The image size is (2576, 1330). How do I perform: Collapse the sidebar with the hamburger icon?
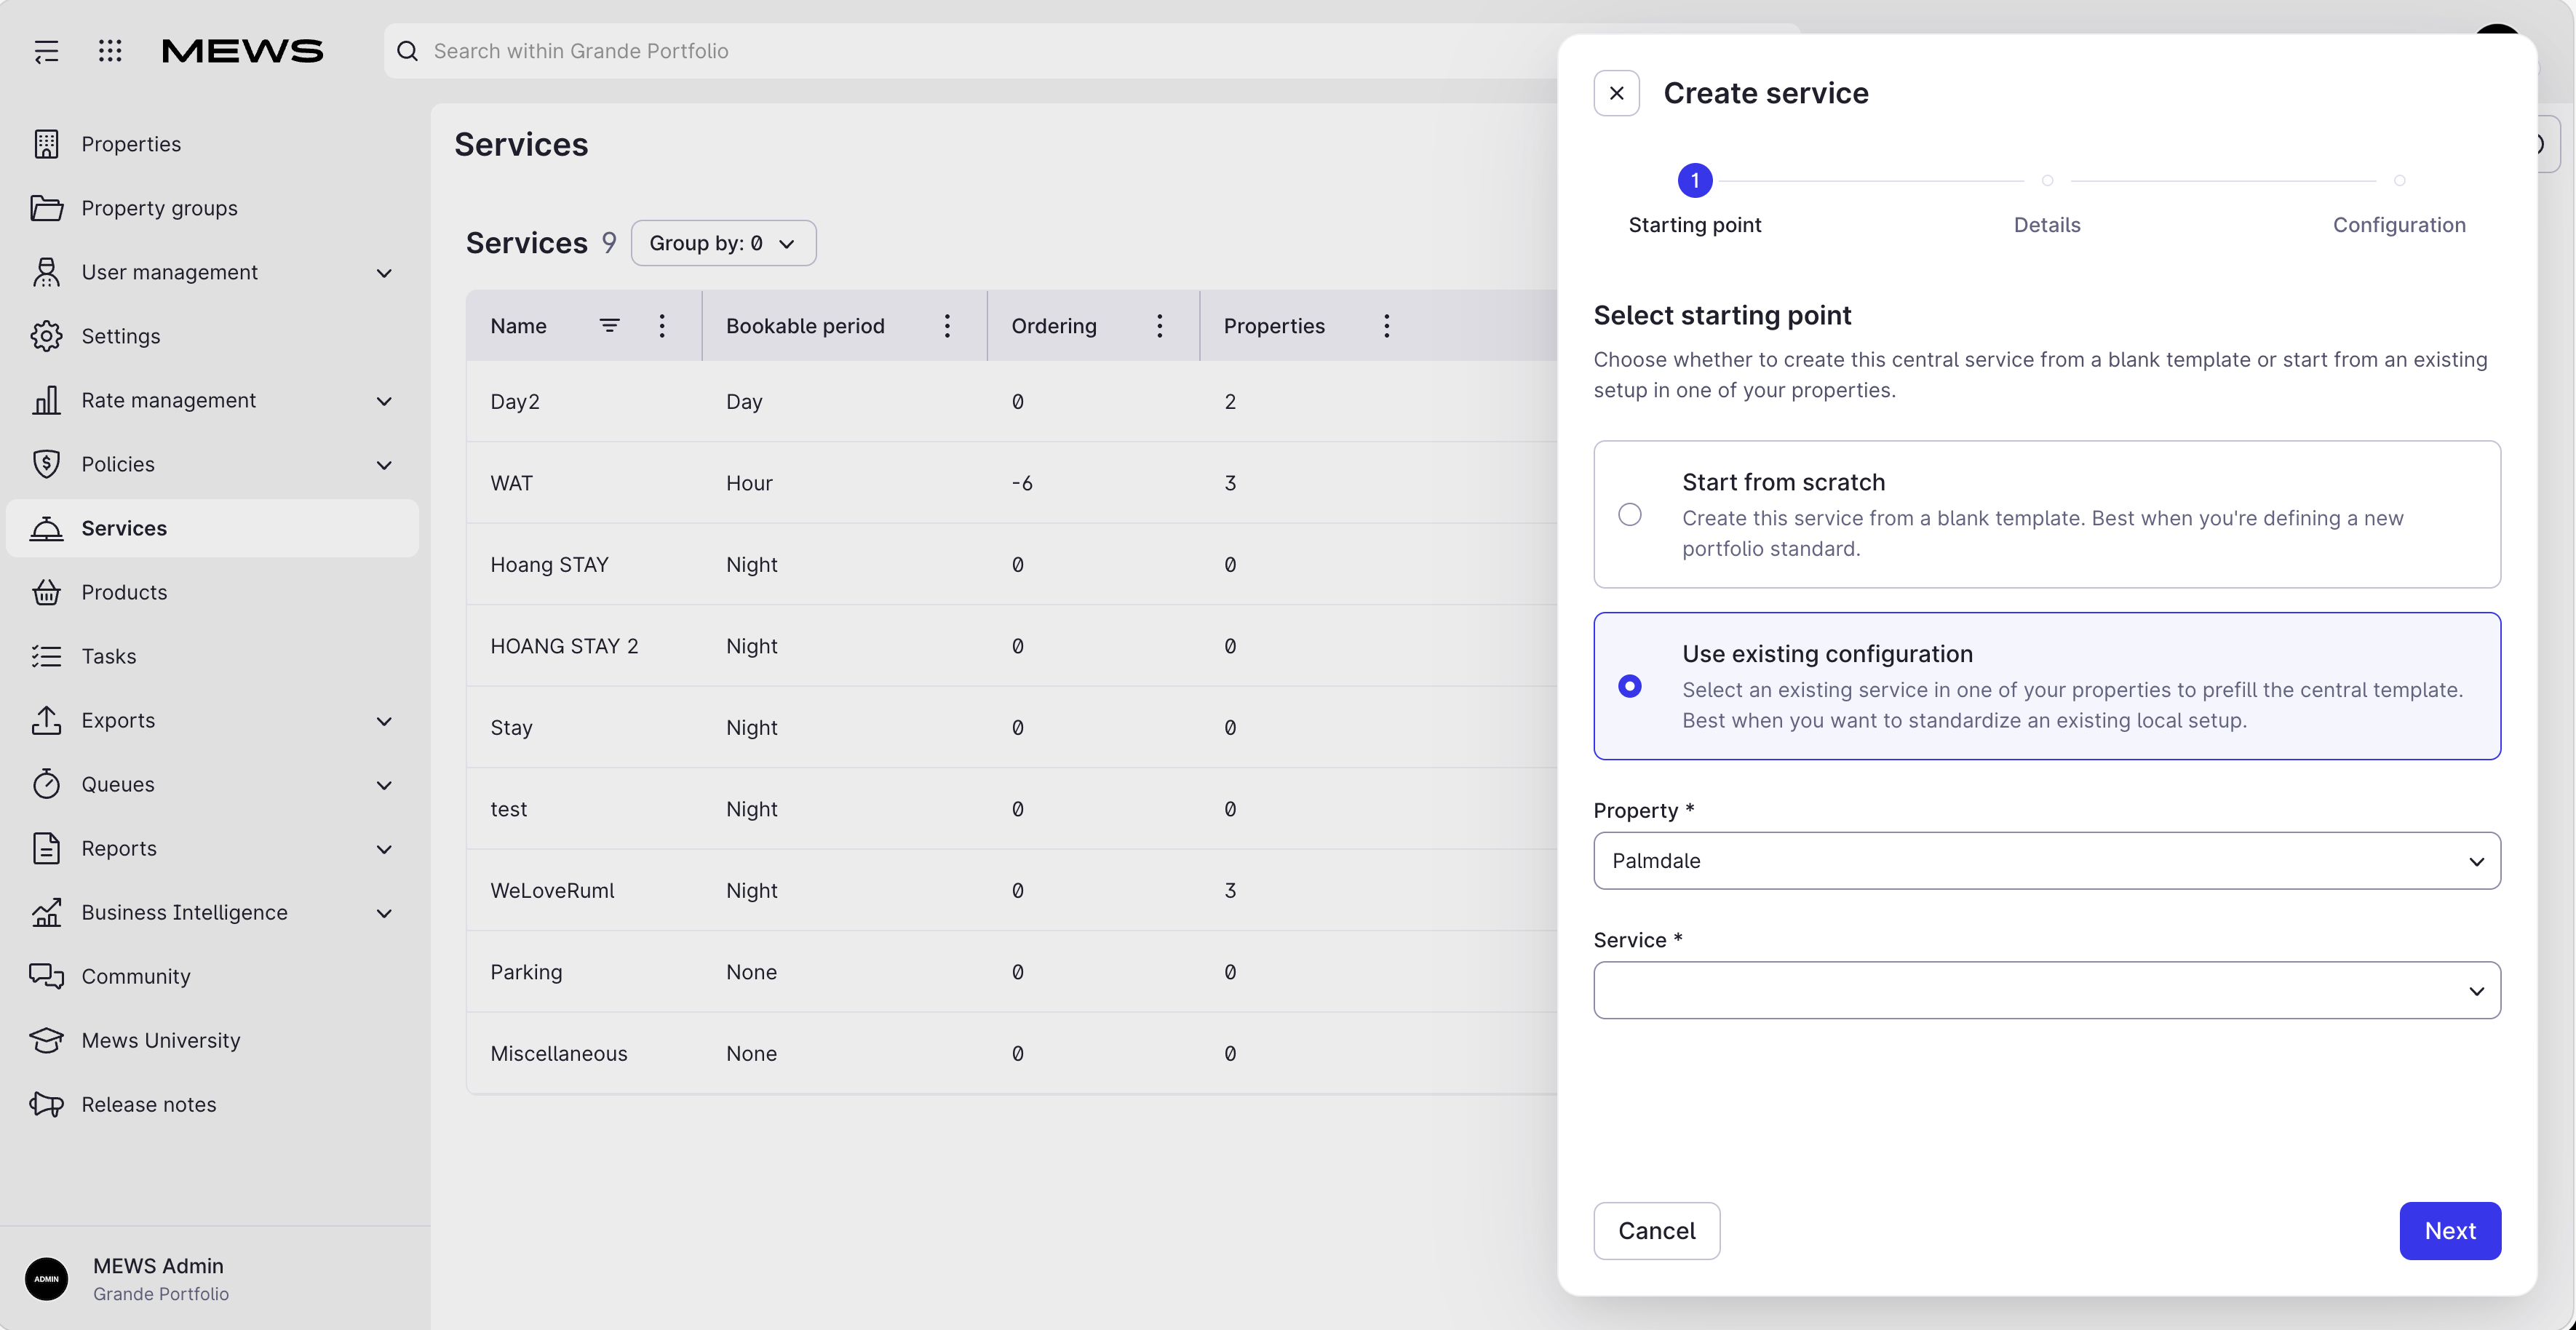point(46,51)
